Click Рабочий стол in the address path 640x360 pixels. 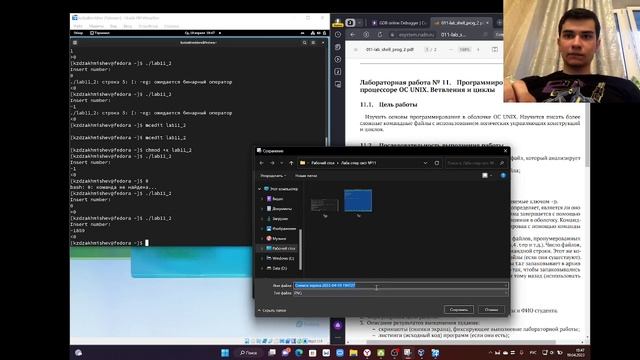[x=323, y=163]
